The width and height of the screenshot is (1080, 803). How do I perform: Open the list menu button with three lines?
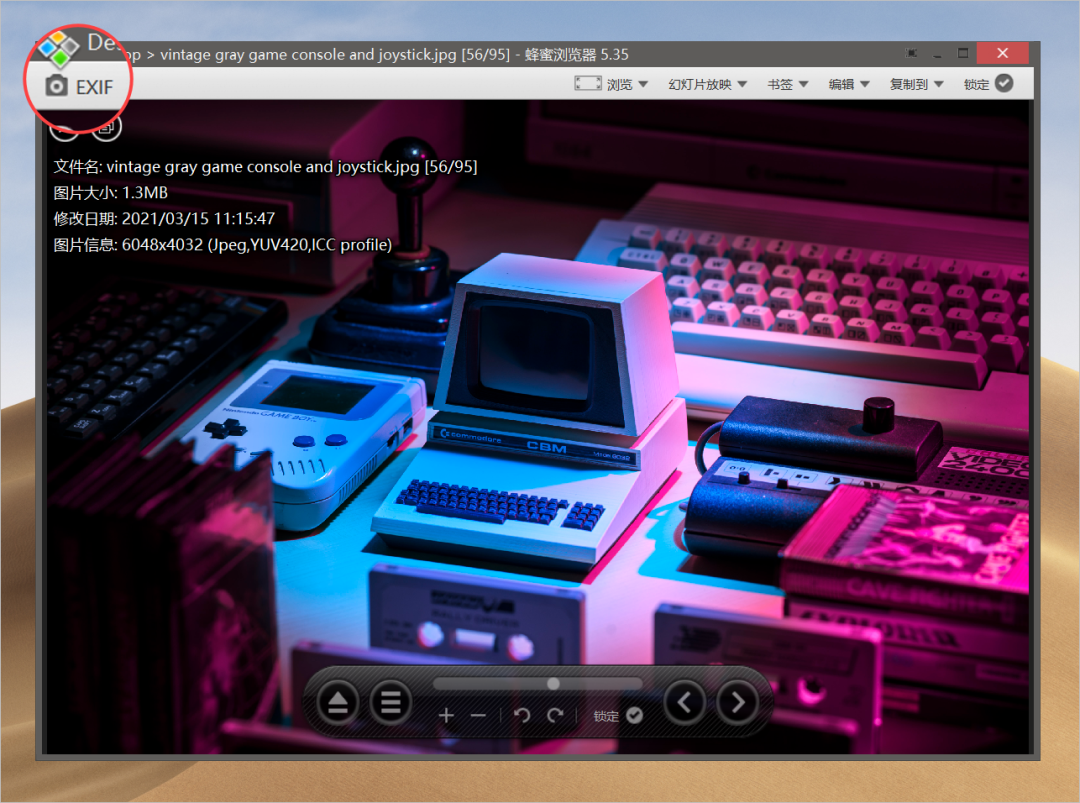coord(390,703)
